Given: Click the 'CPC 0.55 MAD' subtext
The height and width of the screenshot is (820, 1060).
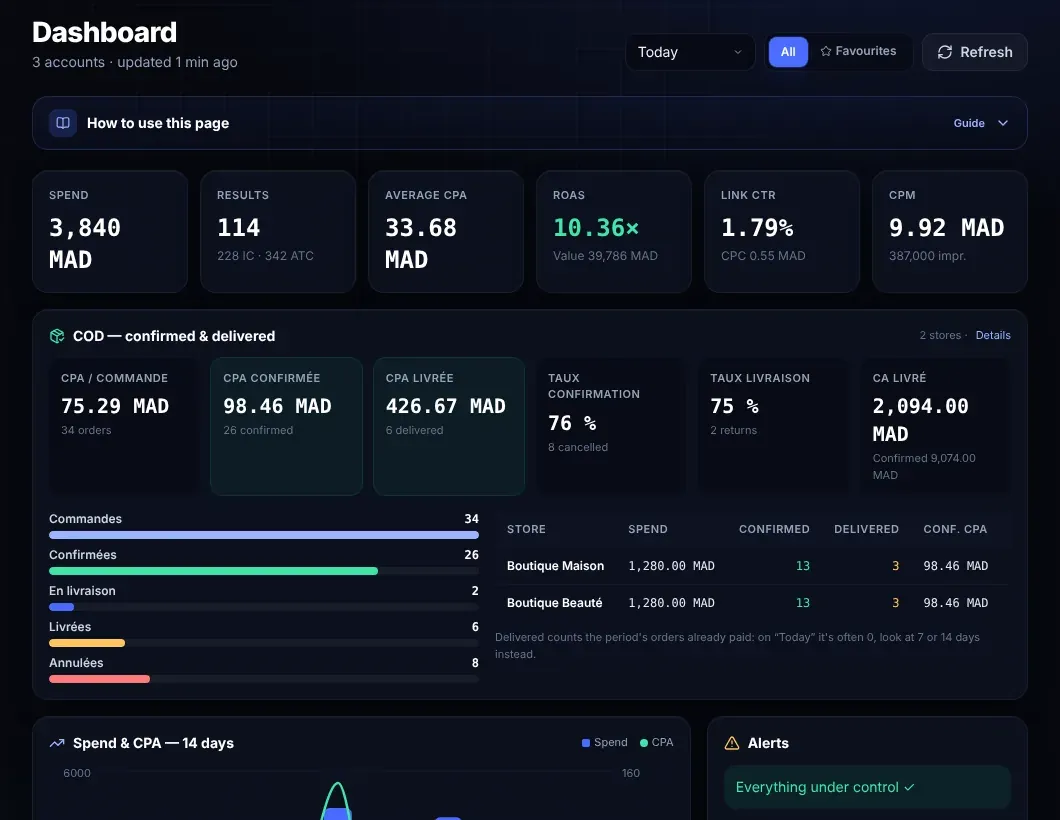Looking at the screenshot, I should point(763,256).
